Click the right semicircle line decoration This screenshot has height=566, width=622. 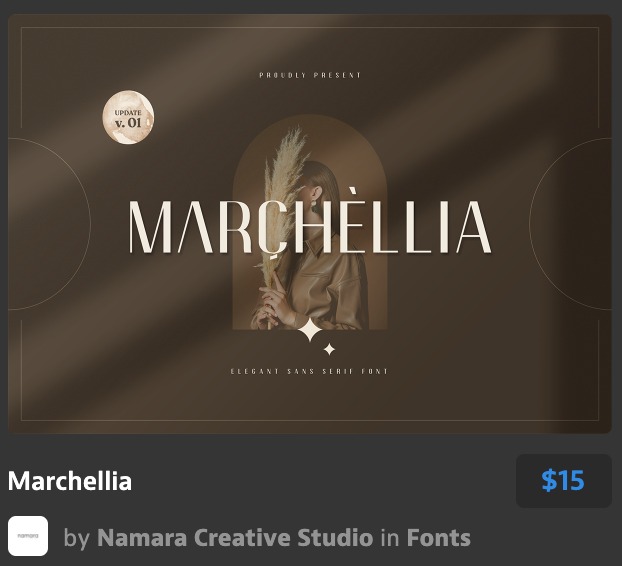pos(570,224)
